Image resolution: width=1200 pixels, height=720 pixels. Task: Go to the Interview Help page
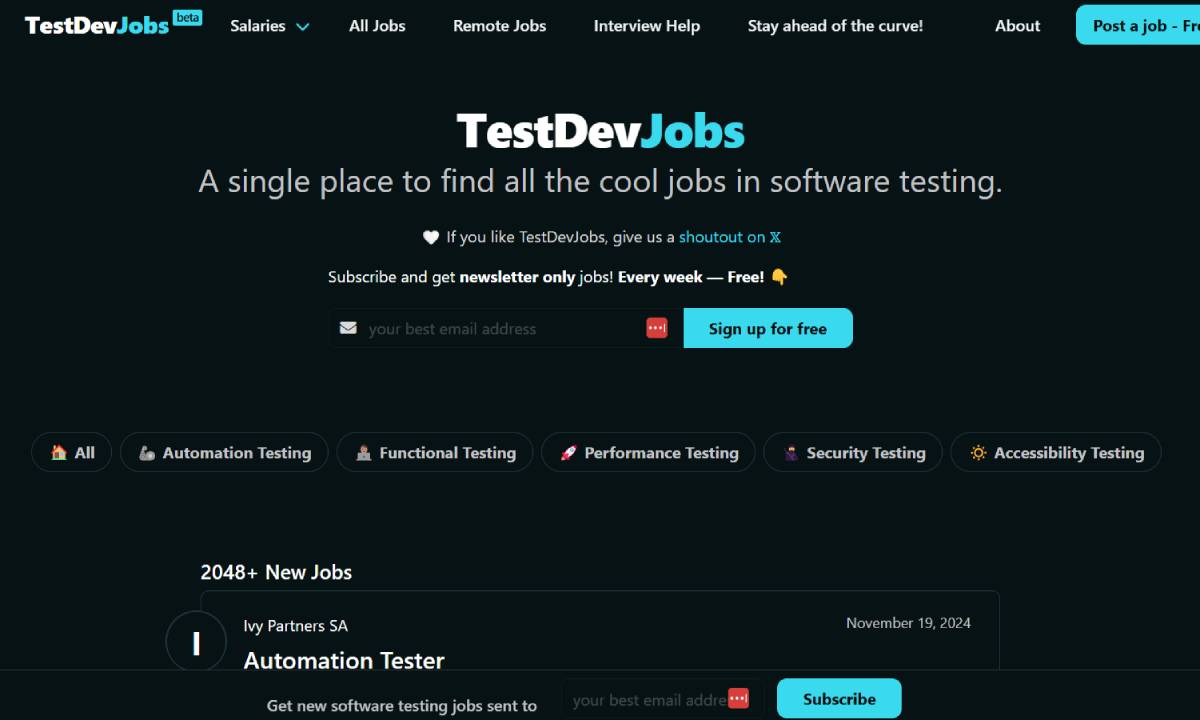[647, 26]
